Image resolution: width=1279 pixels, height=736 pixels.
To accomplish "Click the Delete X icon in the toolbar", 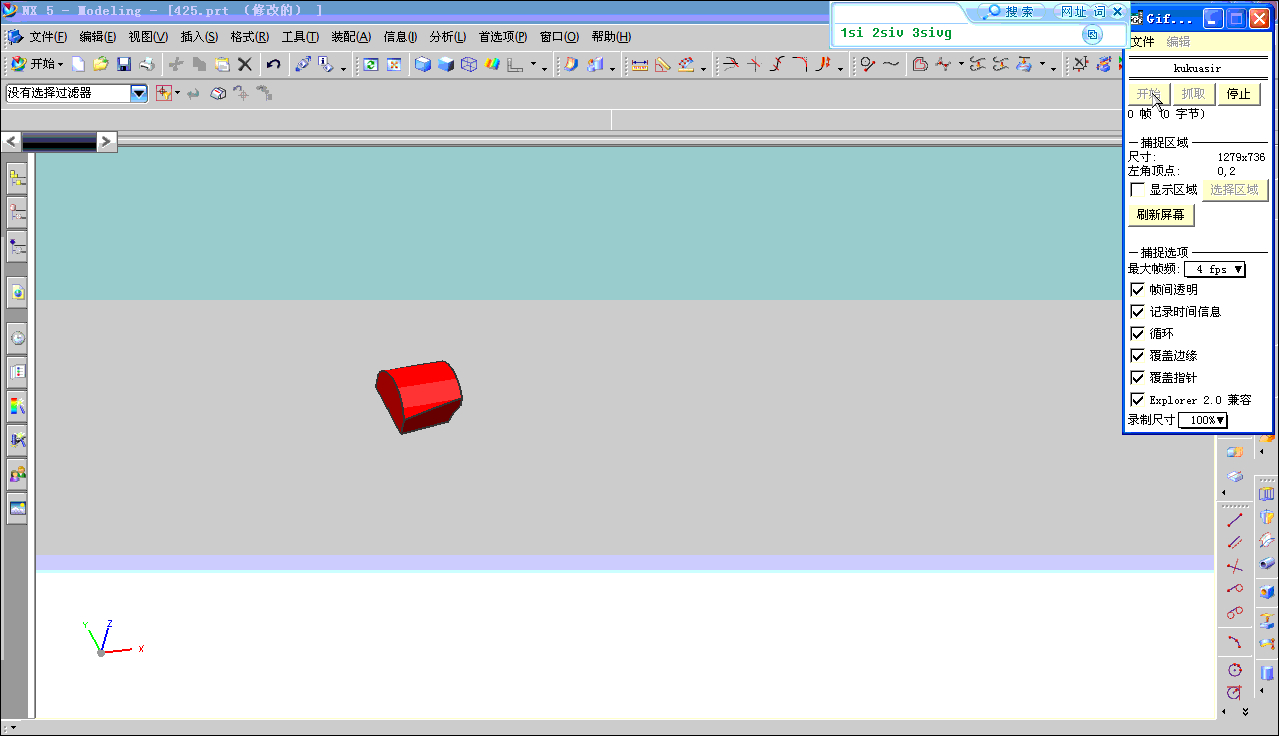I will tap(244, 64).
